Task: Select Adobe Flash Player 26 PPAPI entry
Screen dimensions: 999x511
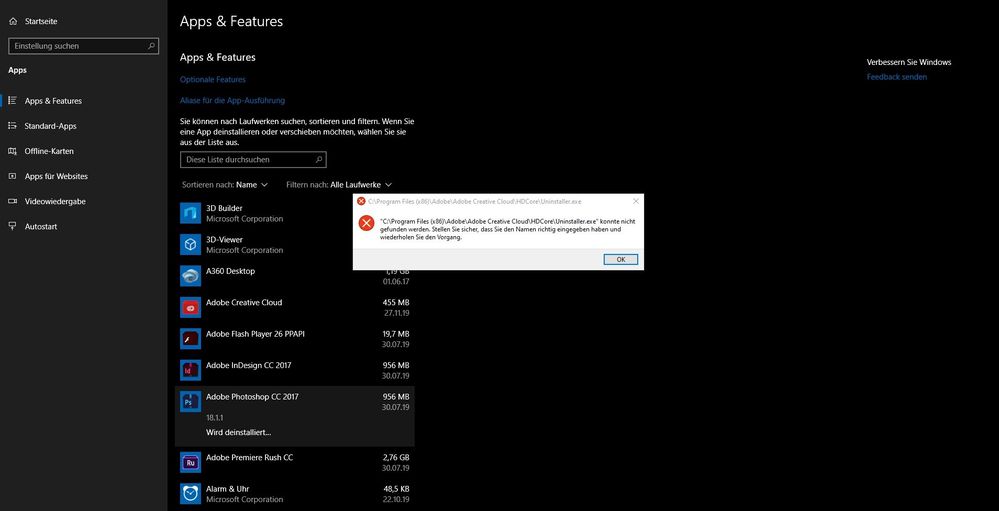Action: 294,339
